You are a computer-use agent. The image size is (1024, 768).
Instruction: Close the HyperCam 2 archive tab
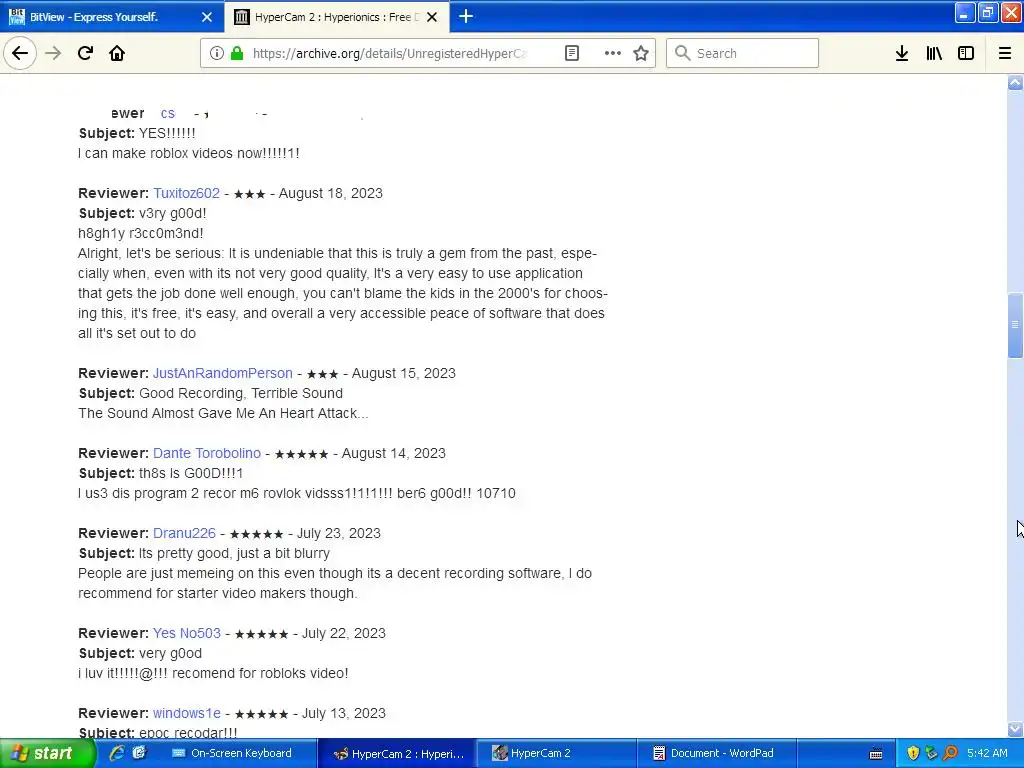click(432, 17)
